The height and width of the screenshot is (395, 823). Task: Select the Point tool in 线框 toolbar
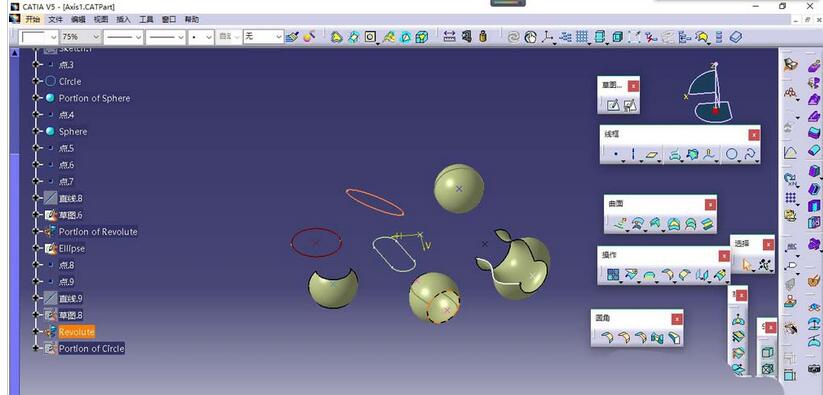[x=616, y=155]
